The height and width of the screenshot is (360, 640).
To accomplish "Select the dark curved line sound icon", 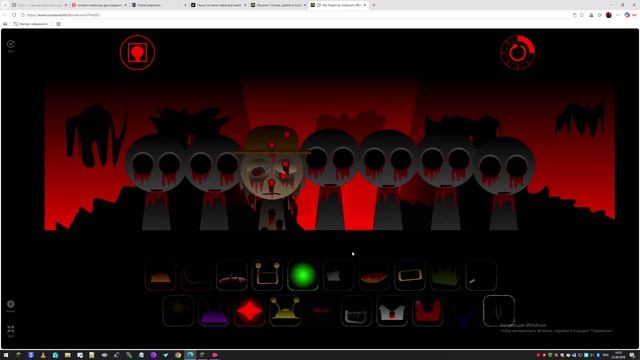I will tap(196, 276).
